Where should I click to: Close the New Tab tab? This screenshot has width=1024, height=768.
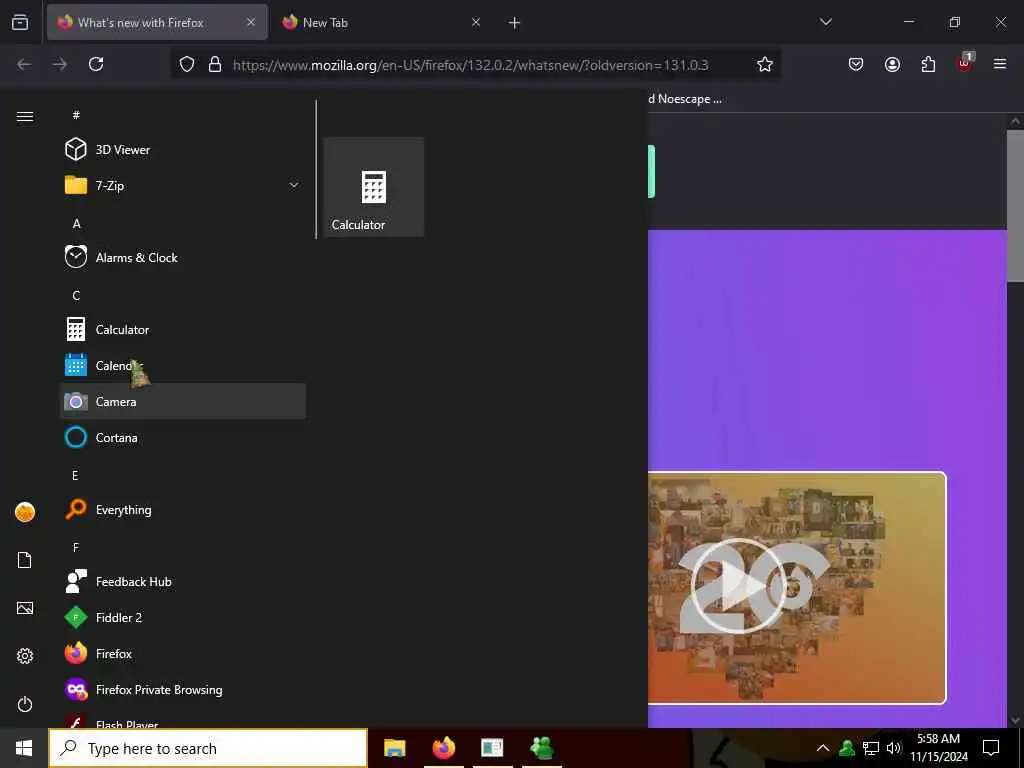476,22
